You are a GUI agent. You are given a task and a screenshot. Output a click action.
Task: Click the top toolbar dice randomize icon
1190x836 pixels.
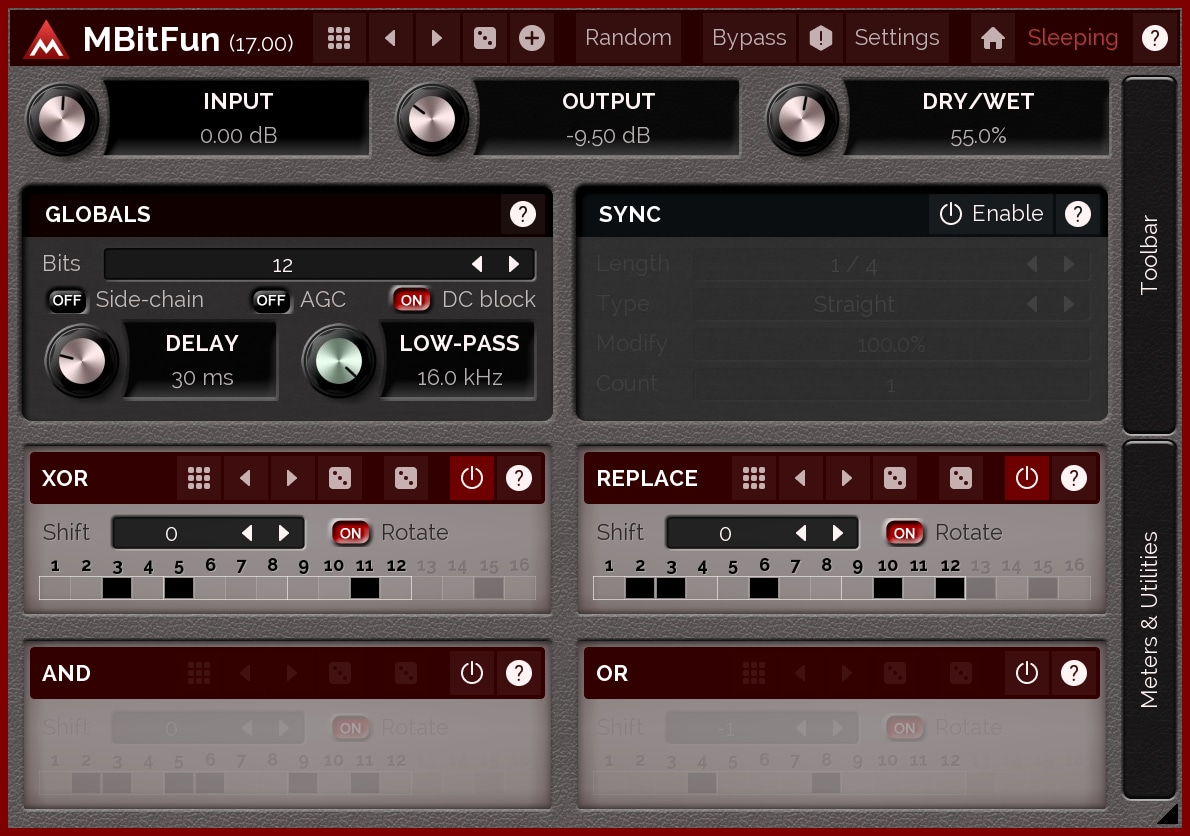point(485,38)
